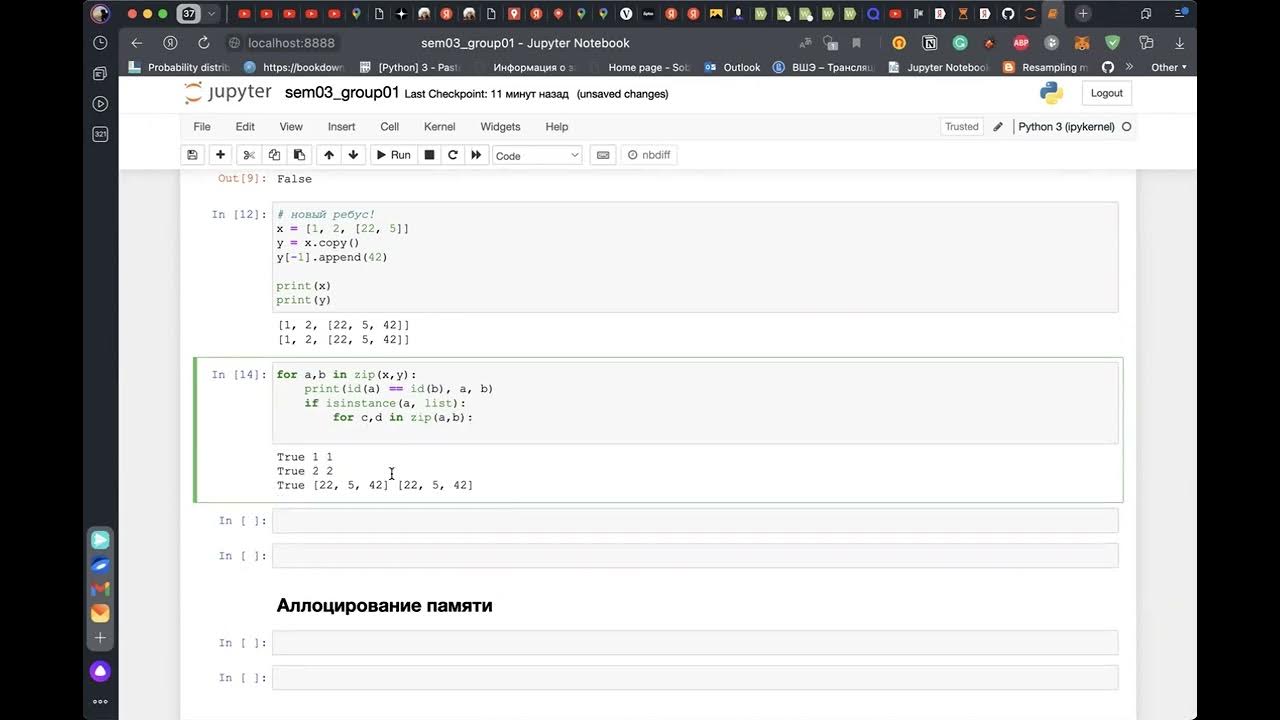Open the Kernel menu
This screenshot has width=1280, height=720.
pos(439,127)
